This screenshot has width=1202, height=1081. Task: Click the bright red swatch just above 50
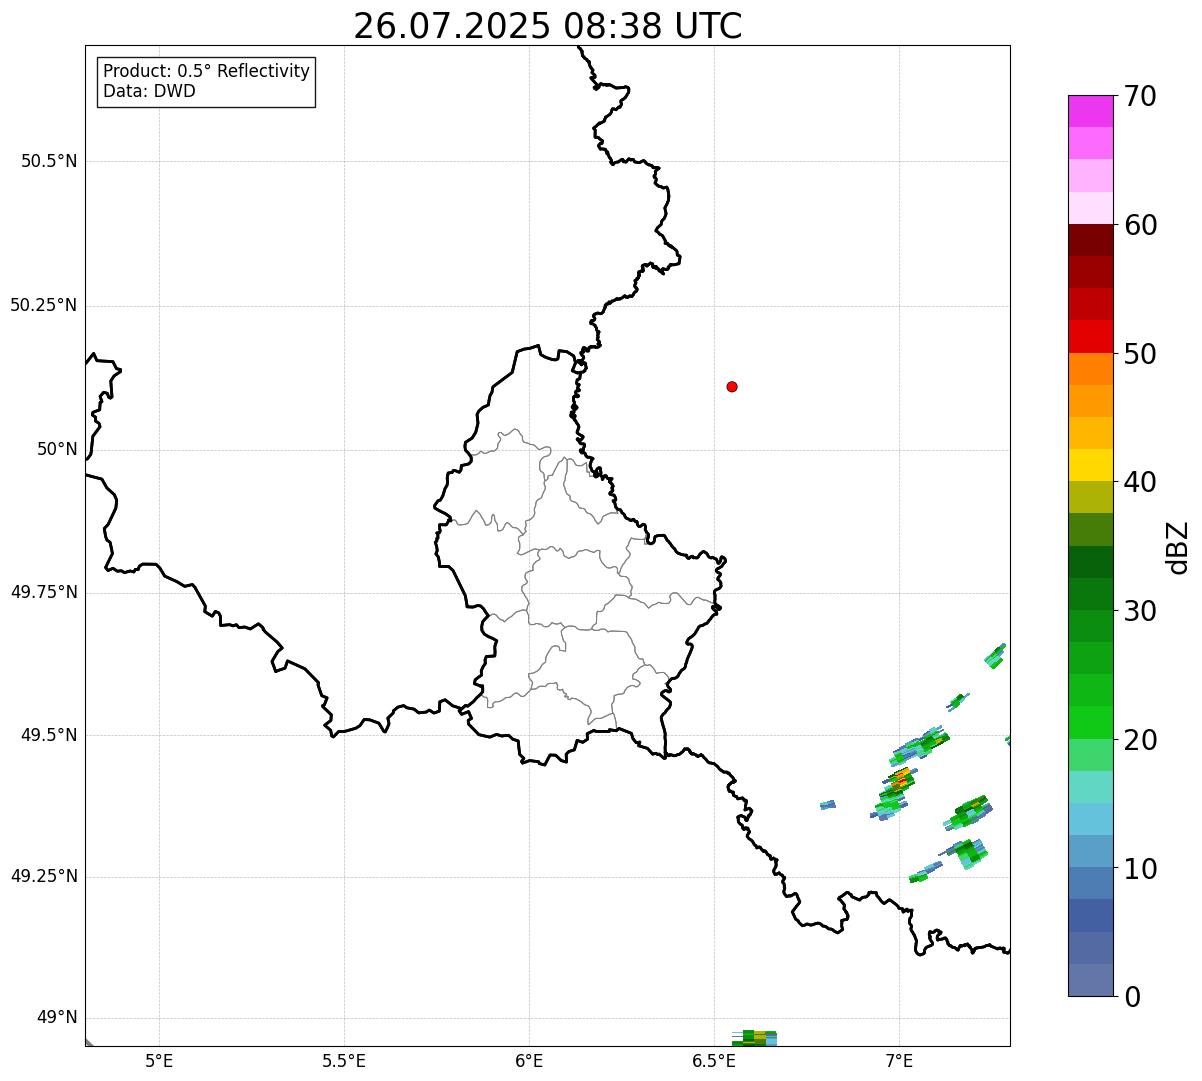pos(1090,336)
